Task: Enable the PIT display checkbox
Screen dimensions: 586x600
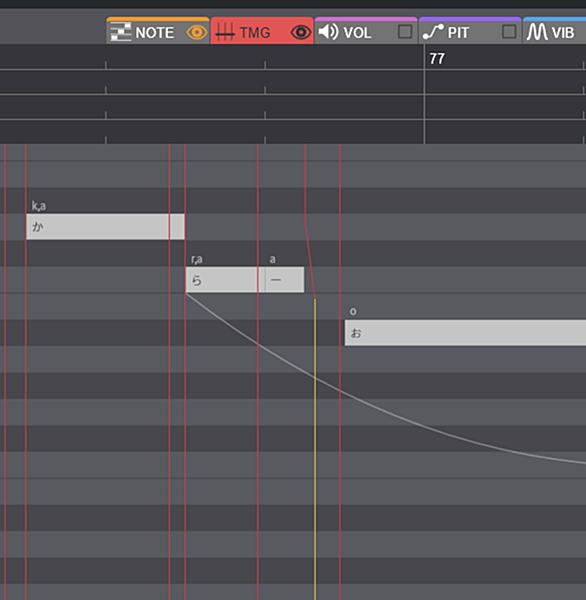Action: pyautogui.click(x=509, y=32)
